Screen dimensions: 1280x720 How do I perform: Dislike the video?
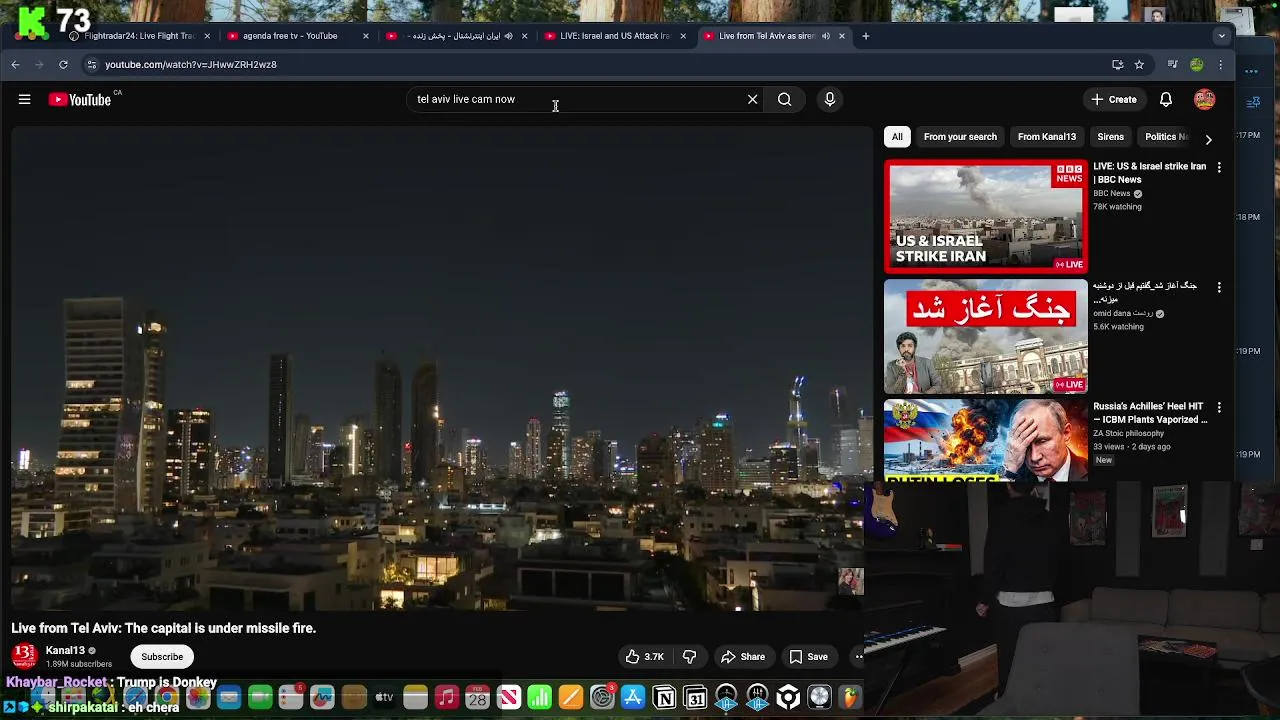(x=689, y=657)
